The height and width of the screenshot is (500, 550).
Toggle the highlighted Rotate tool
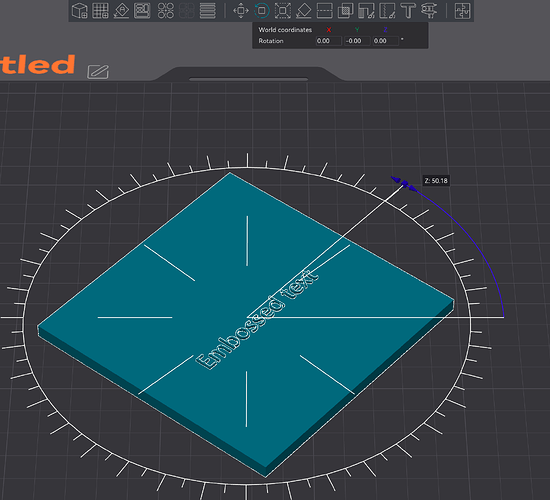[262, 11]
